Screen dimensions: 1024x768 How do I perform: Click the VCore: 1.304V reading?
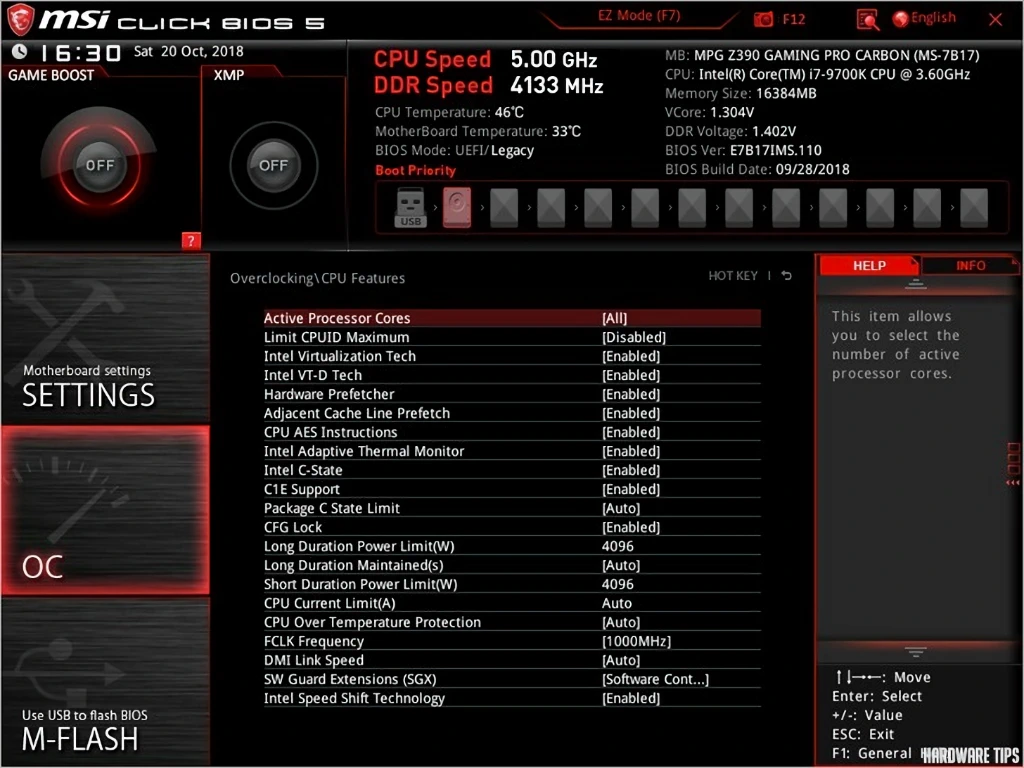point(710,112)
